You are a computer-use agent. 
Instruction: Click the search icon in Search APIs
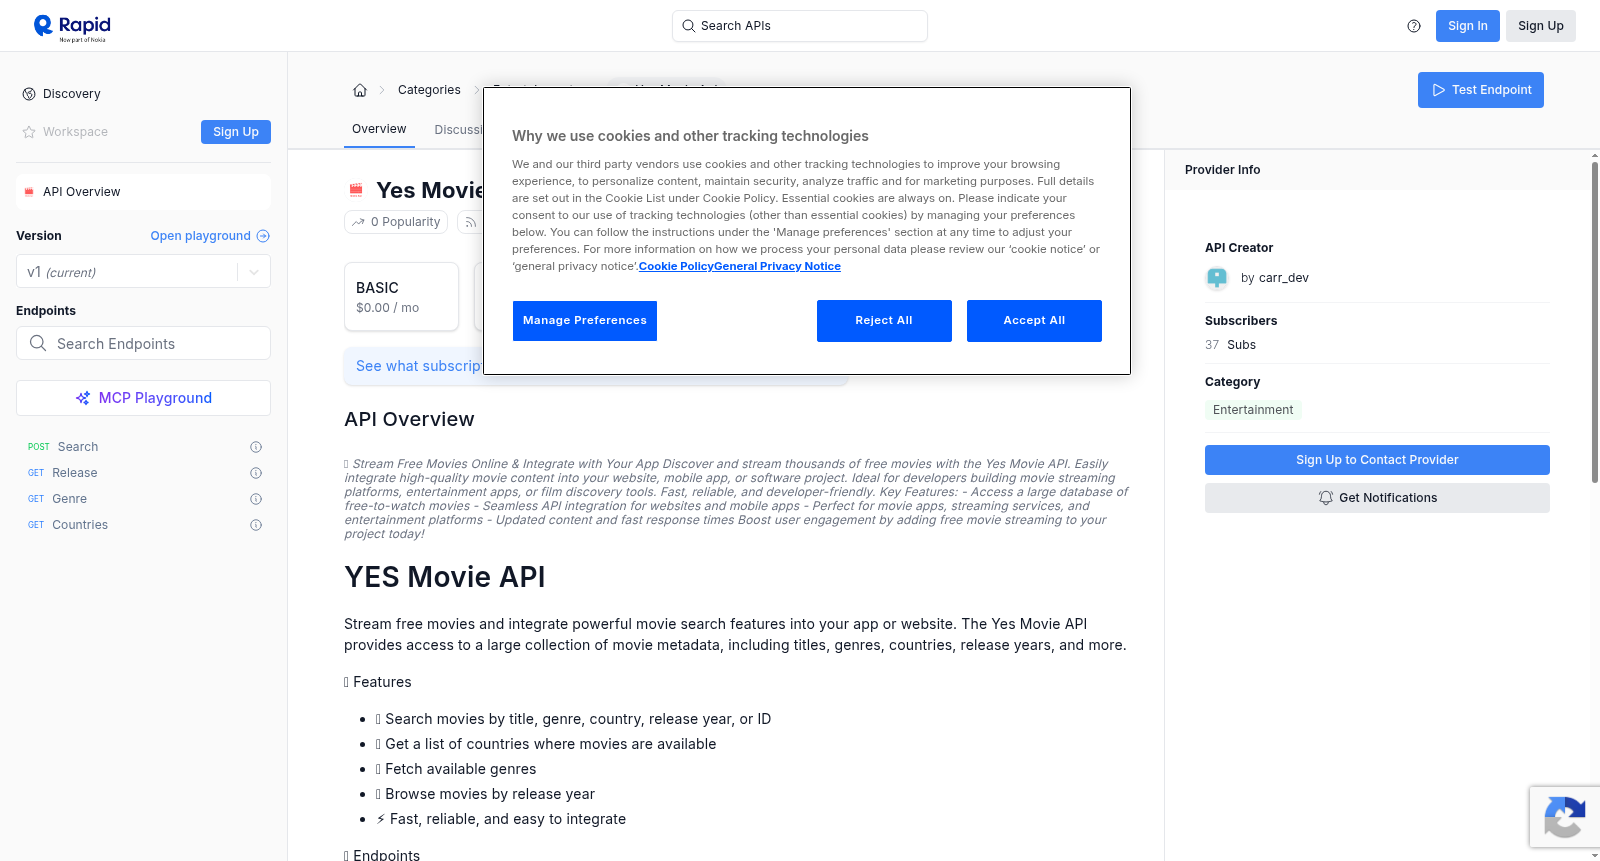(689, 26)
